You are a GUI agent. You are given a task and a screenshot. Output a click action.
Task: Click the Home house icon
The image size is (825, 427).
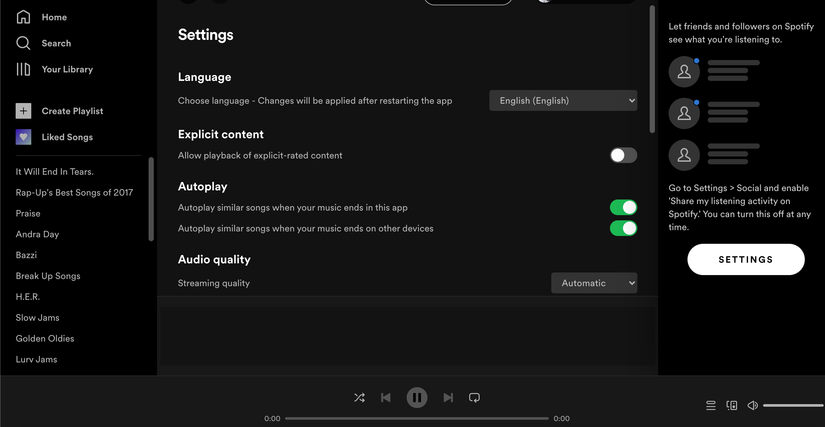(23, 17)
